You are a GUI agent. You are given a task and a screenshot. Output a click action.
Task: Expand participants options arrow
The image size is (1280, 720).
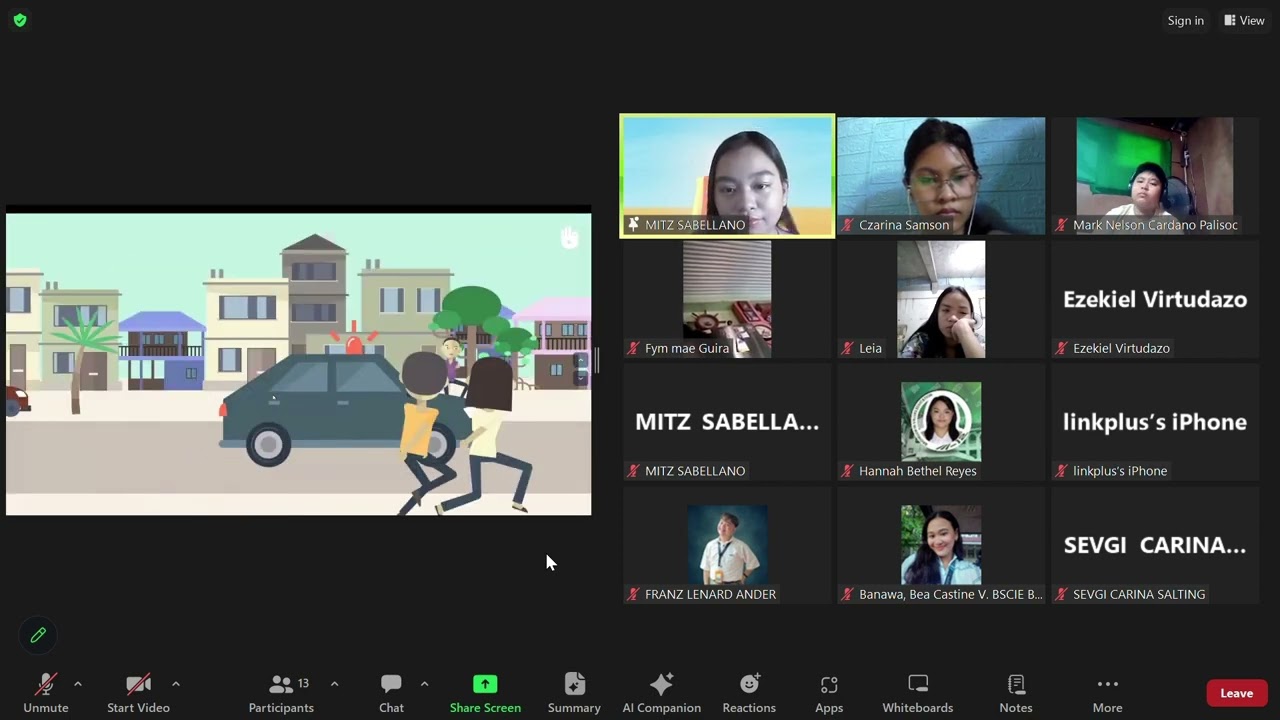click(x=334, y=684)
